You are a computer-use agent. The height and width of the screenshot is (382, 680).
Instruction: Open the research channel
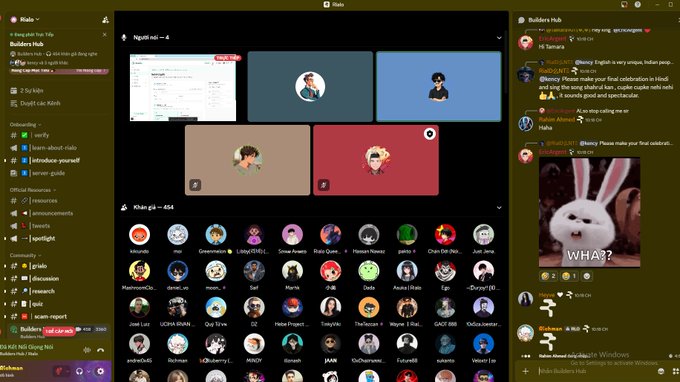coord(43,291)
